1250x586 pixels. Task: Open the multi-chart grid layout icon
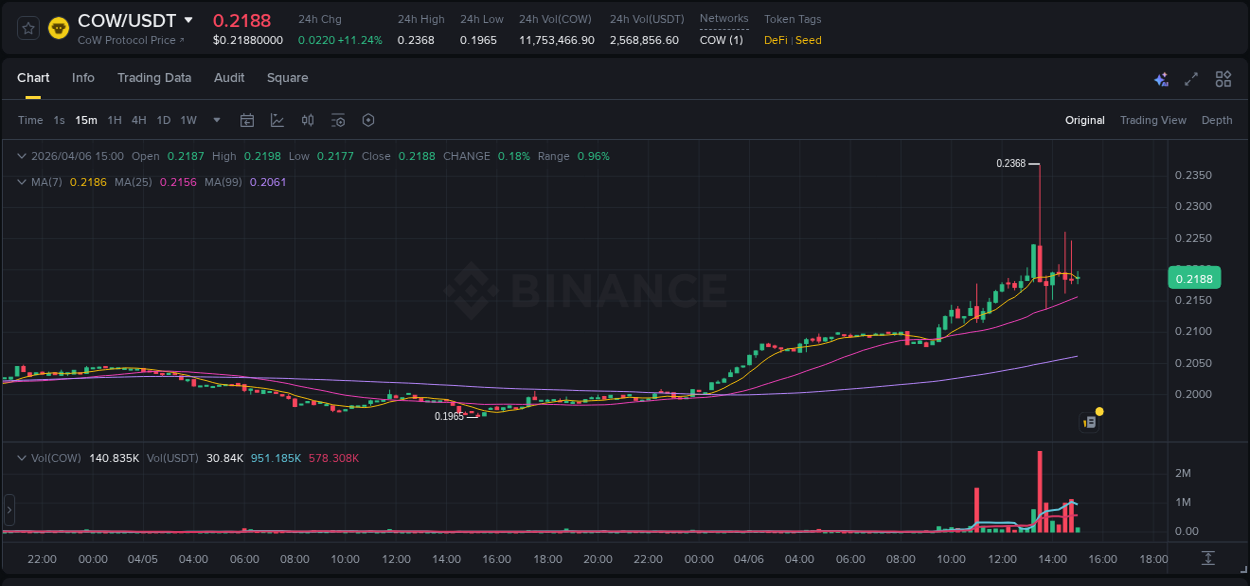1223,79
